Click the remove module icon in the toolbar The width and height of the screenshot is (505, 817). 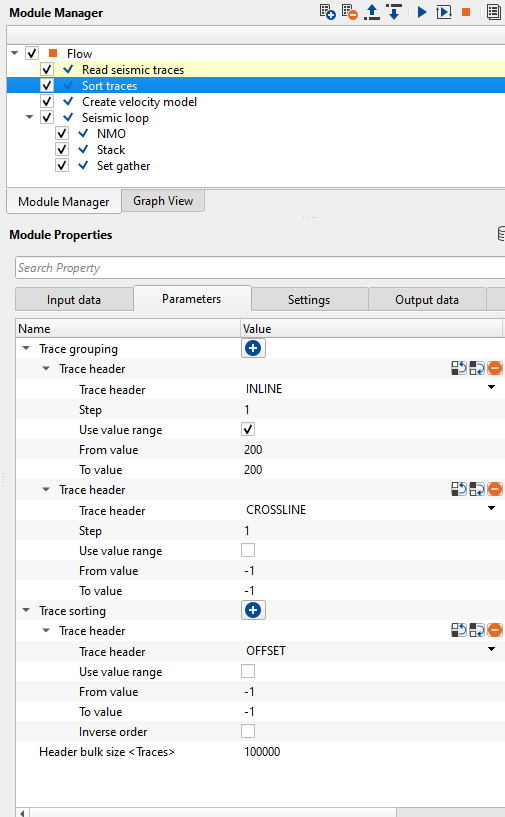point(350,12)
